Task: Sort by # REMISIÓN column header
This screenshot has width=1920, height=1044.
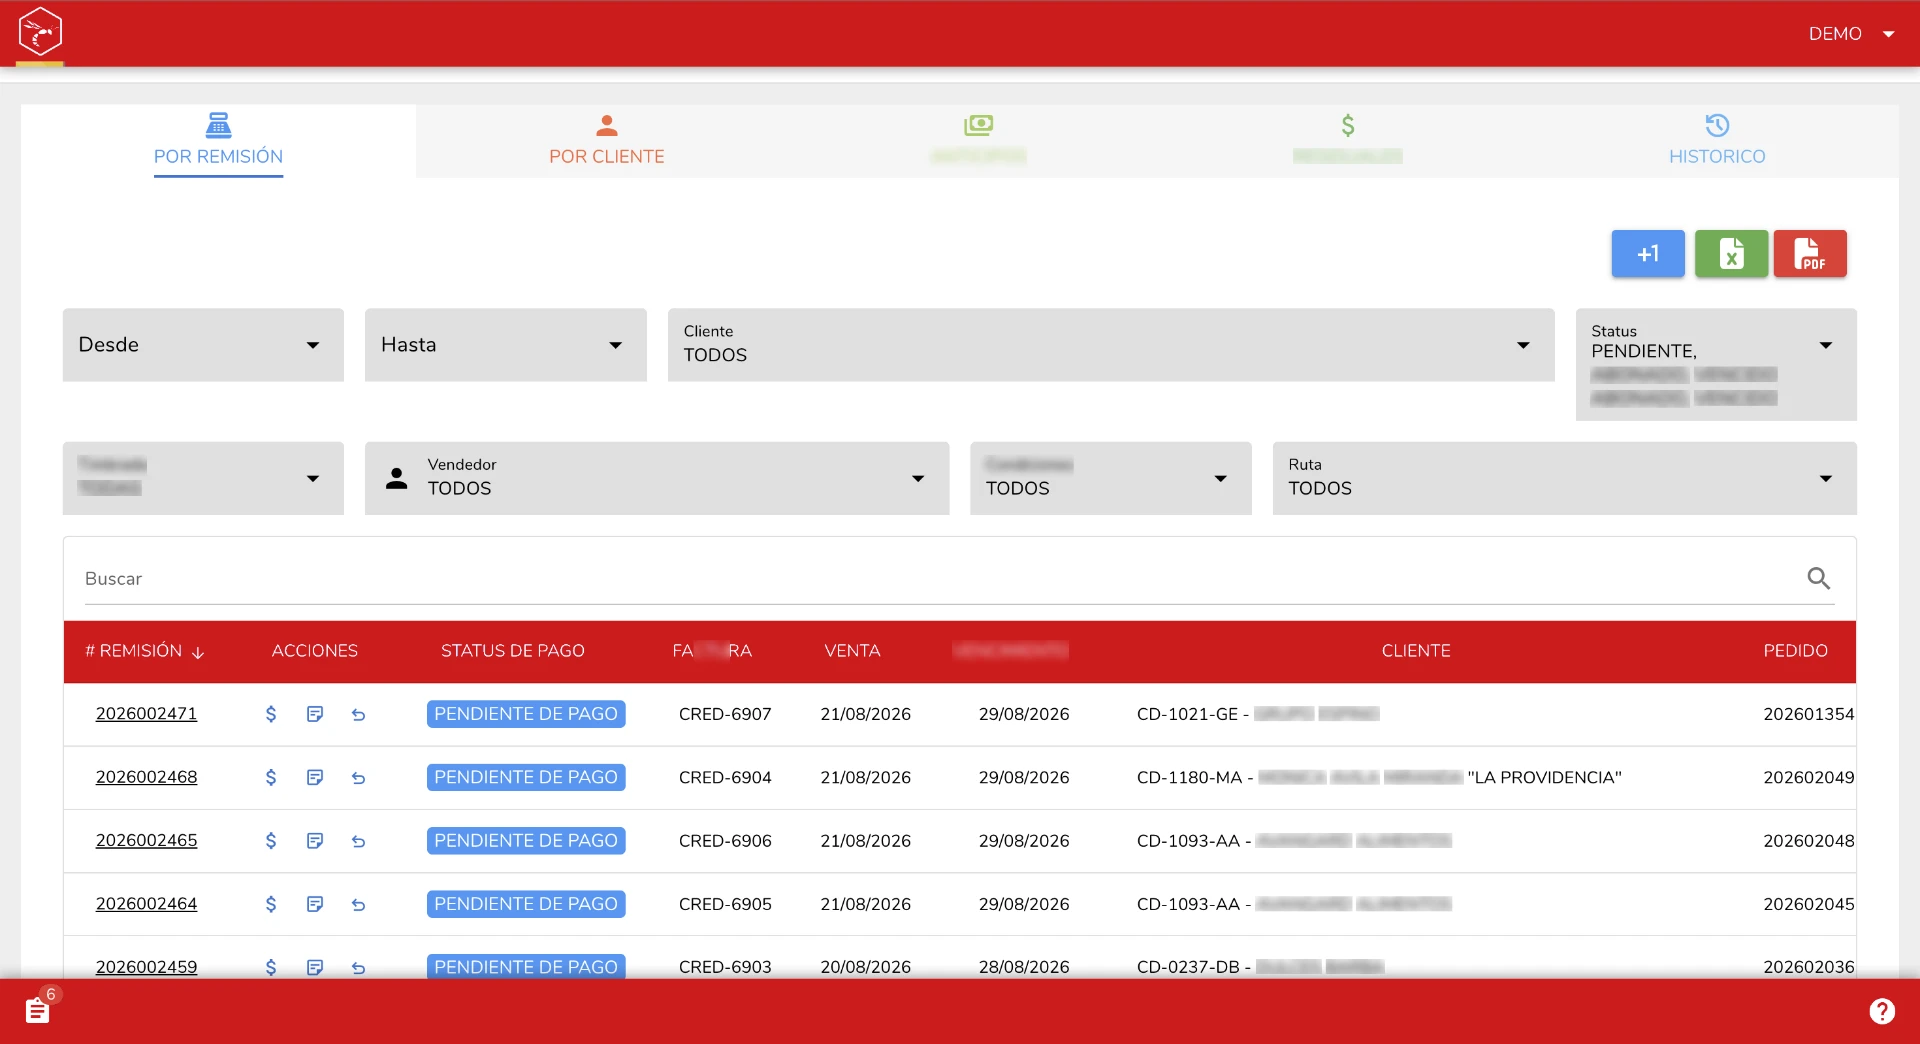Action: tap(145, 651)
